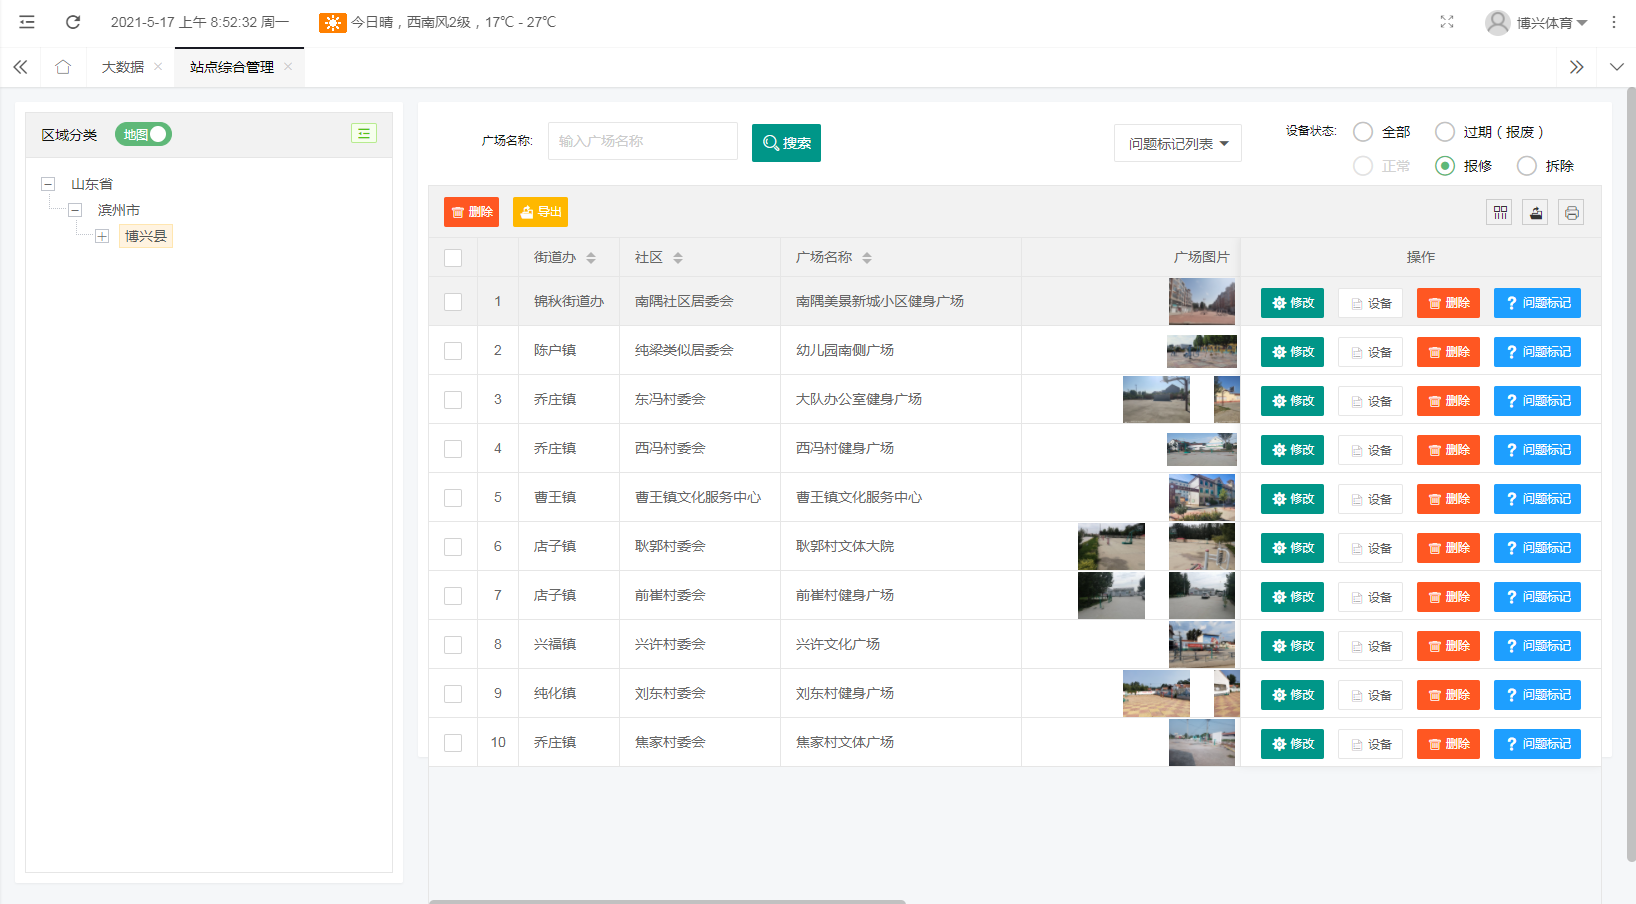Image resolution: width=1636 pixels, height=904 pixels.
Task: Toggle fullscreen mode icon
Action: 1446,22
